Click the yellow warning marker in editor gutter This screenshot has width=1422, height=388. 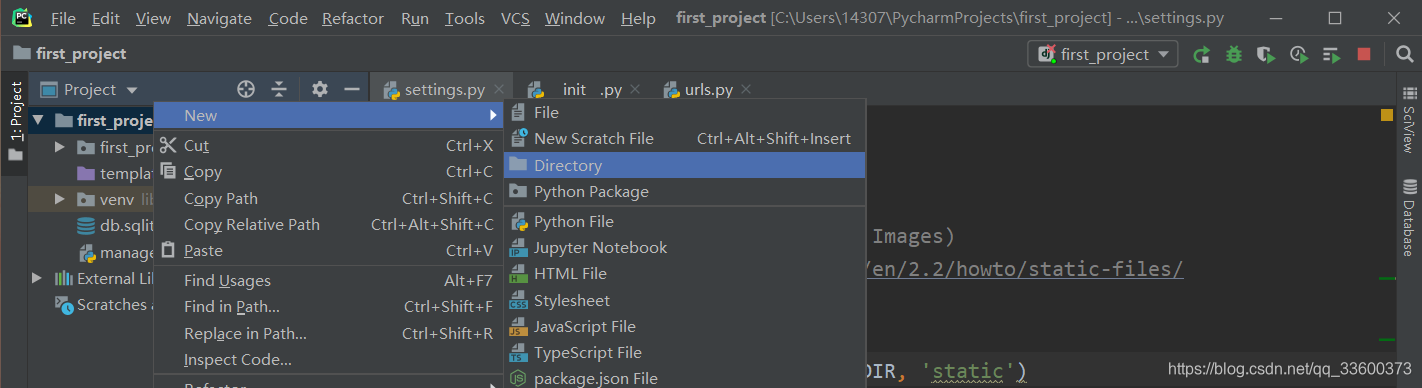pos(1386,115)
